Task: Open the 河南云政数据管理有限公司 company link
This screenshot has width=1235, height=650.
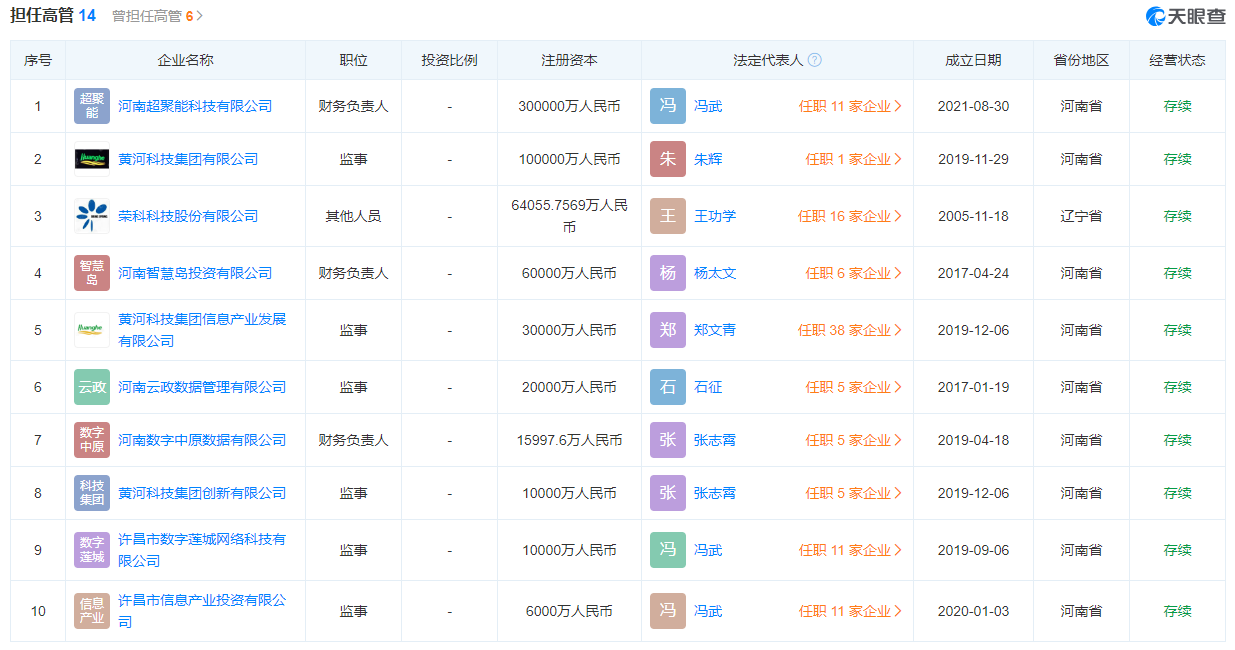Action: (x=202, y=387)
